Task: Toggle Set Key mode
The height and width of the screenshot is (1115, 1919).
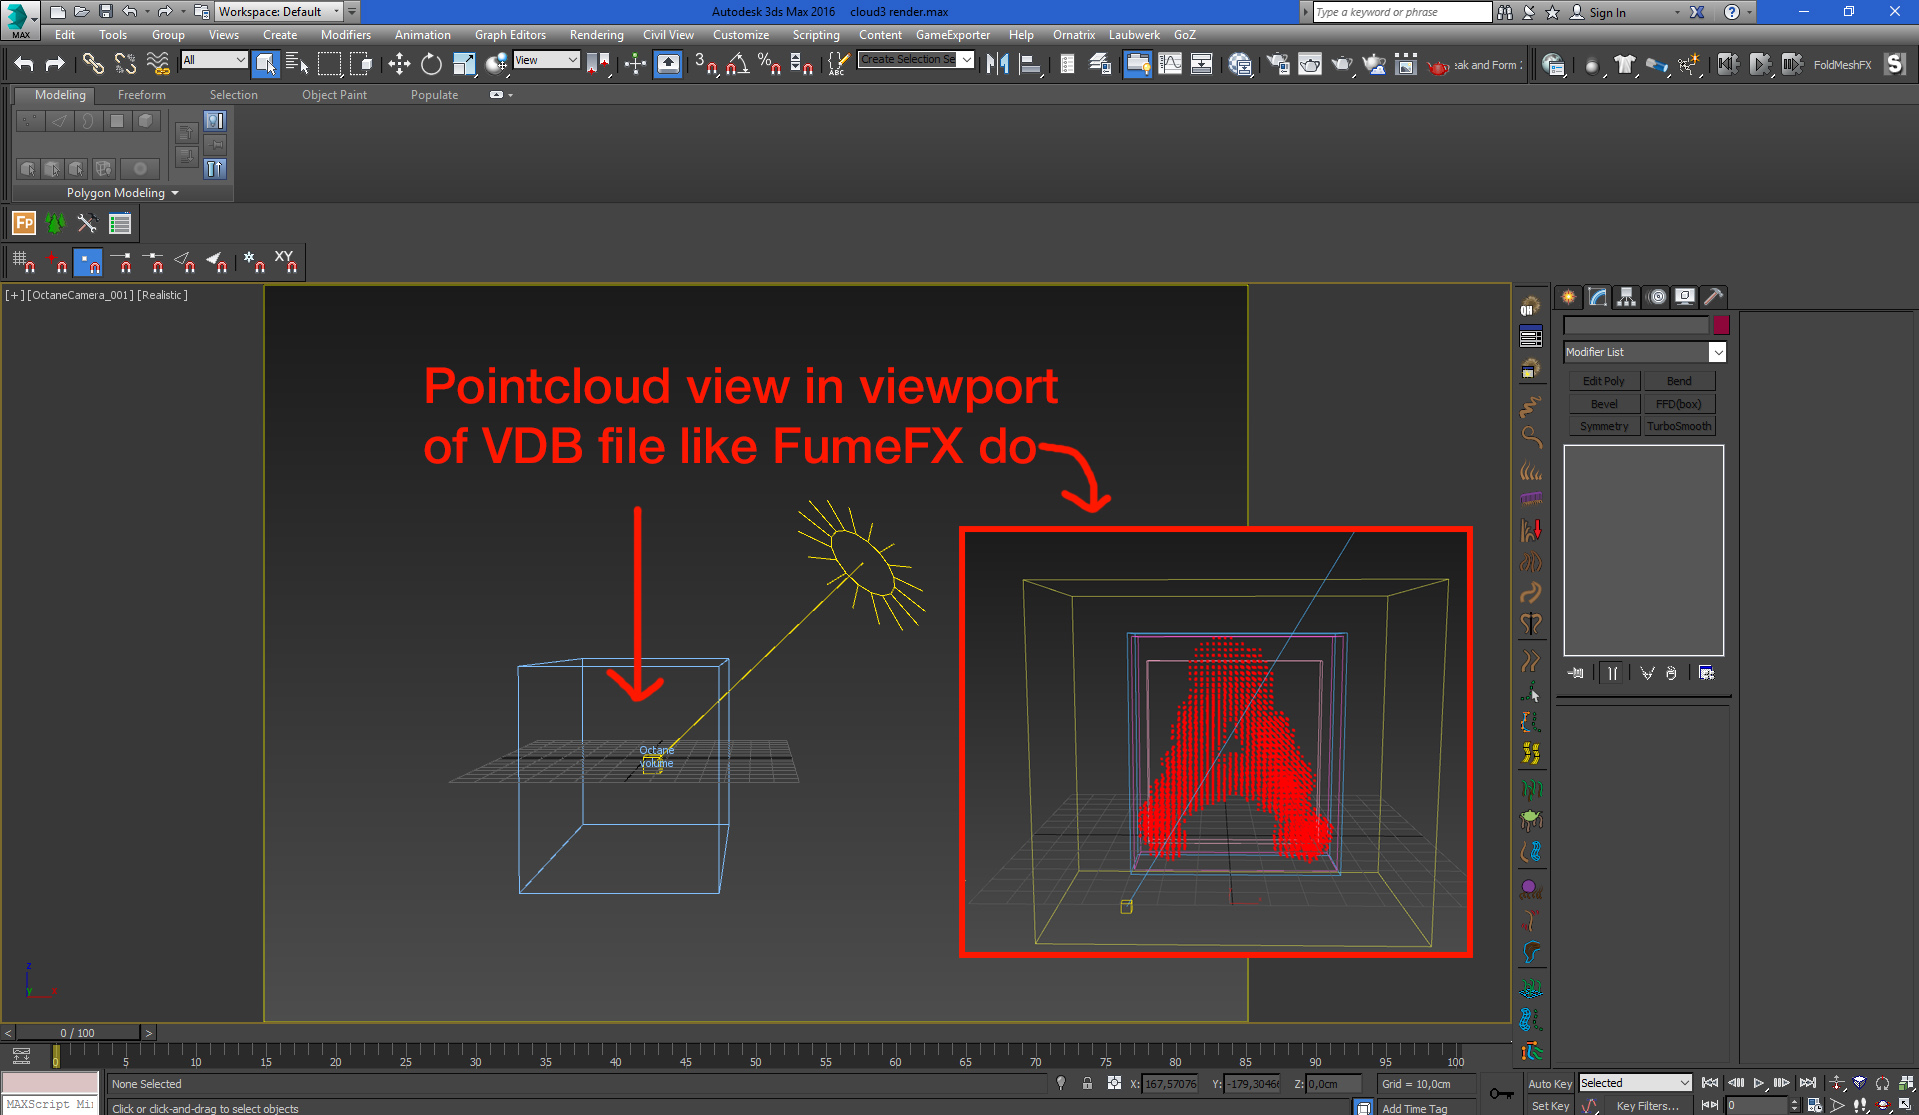Action: point(1550,1106)
